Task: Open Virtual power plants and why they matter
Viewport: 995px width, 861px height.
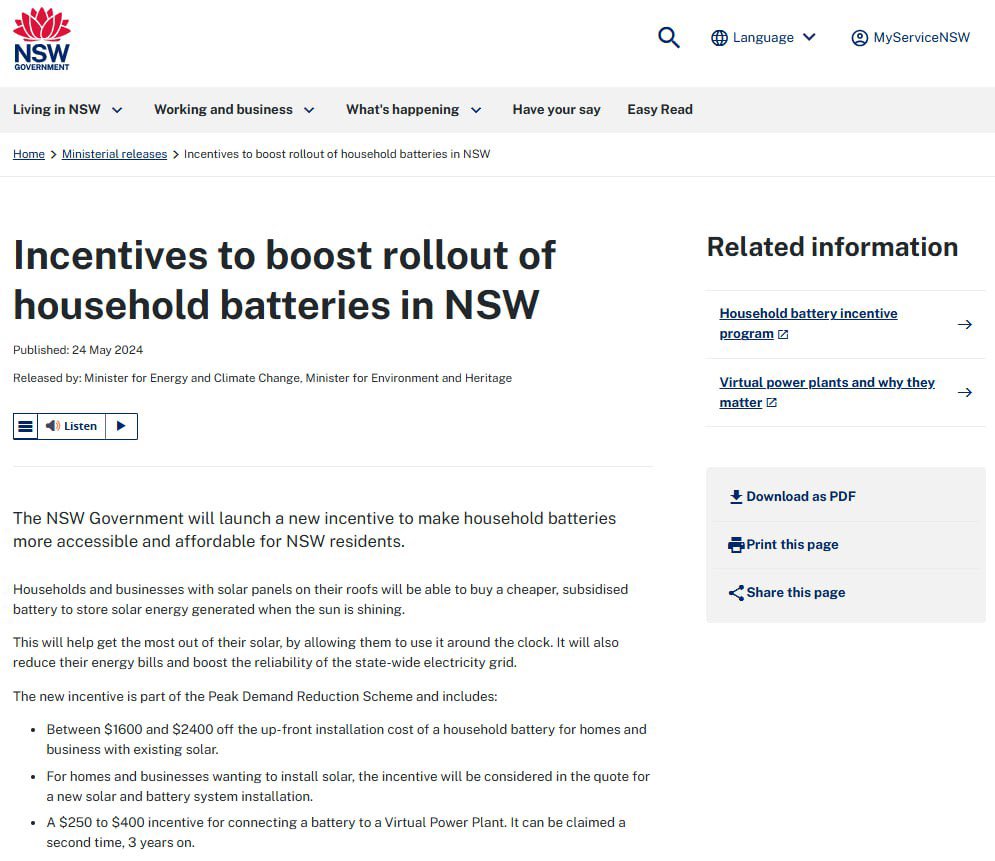Action: tap(827, 392)
